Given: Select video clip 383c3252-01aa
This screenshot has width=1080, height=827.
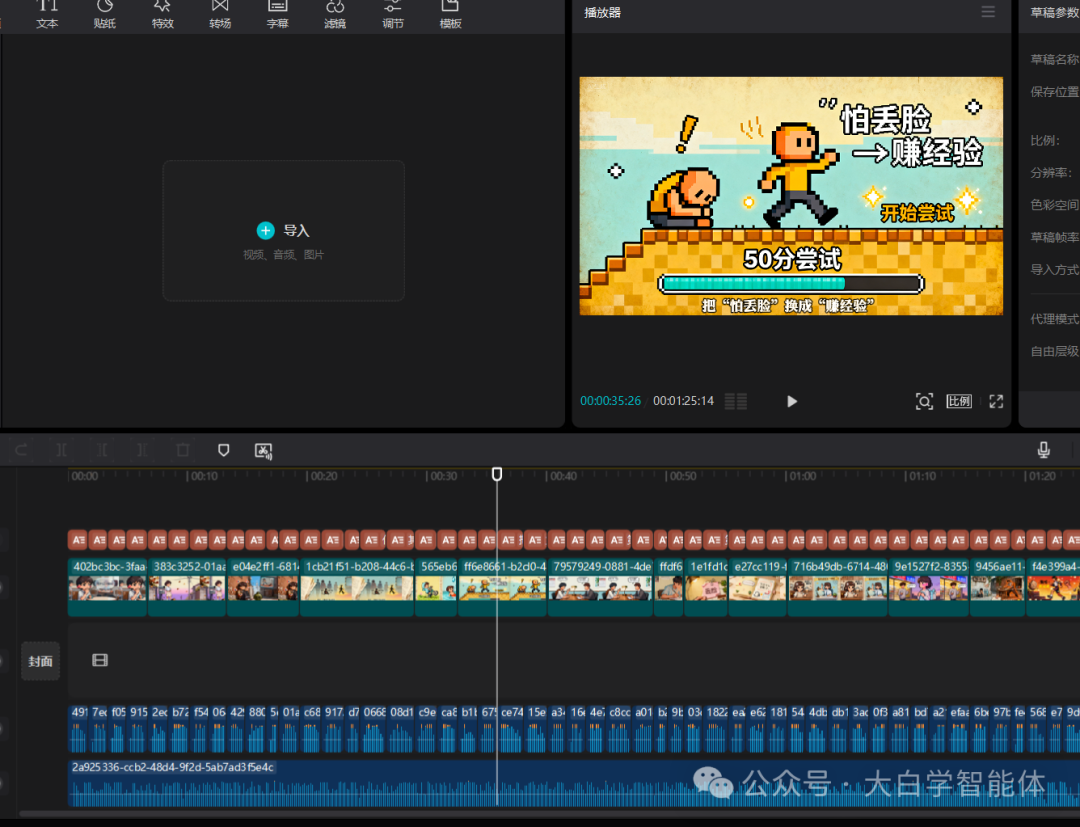Looking at the screenshot, I should 187,587.
